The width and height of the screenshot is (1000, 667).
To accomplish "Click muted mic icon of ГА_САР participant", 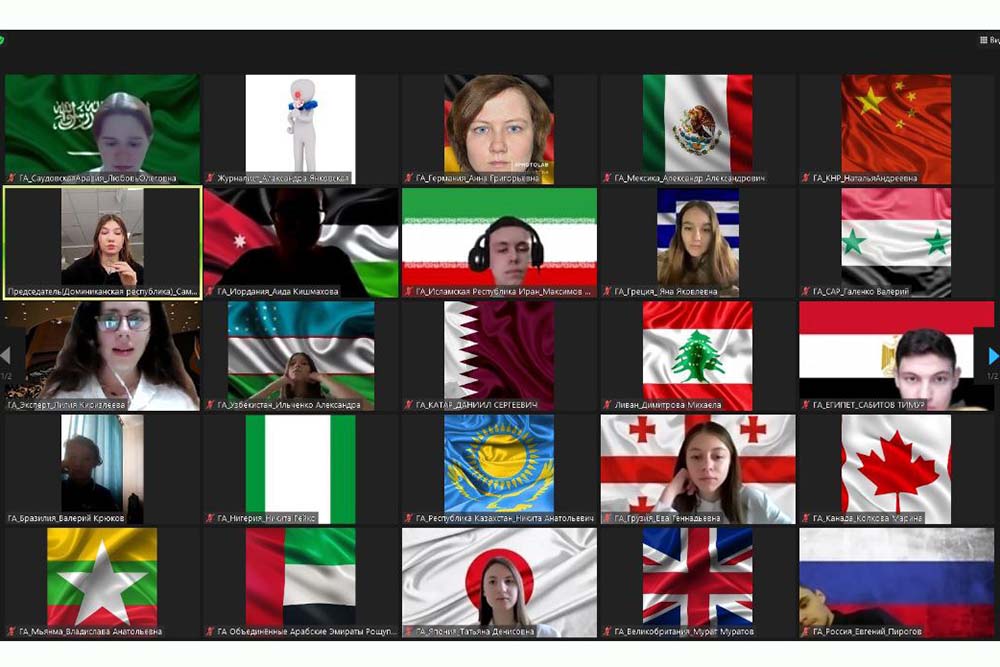I will coord(805,291).
